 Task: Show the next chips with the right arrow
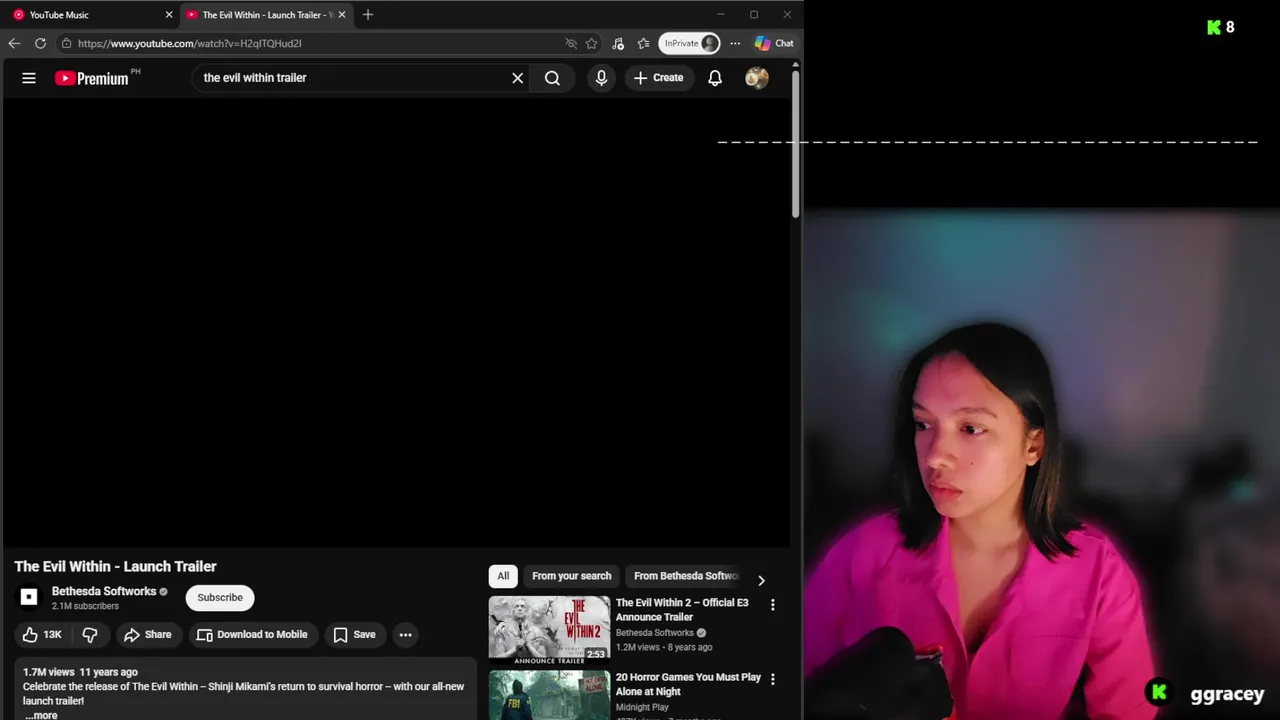tap(761, 580)
